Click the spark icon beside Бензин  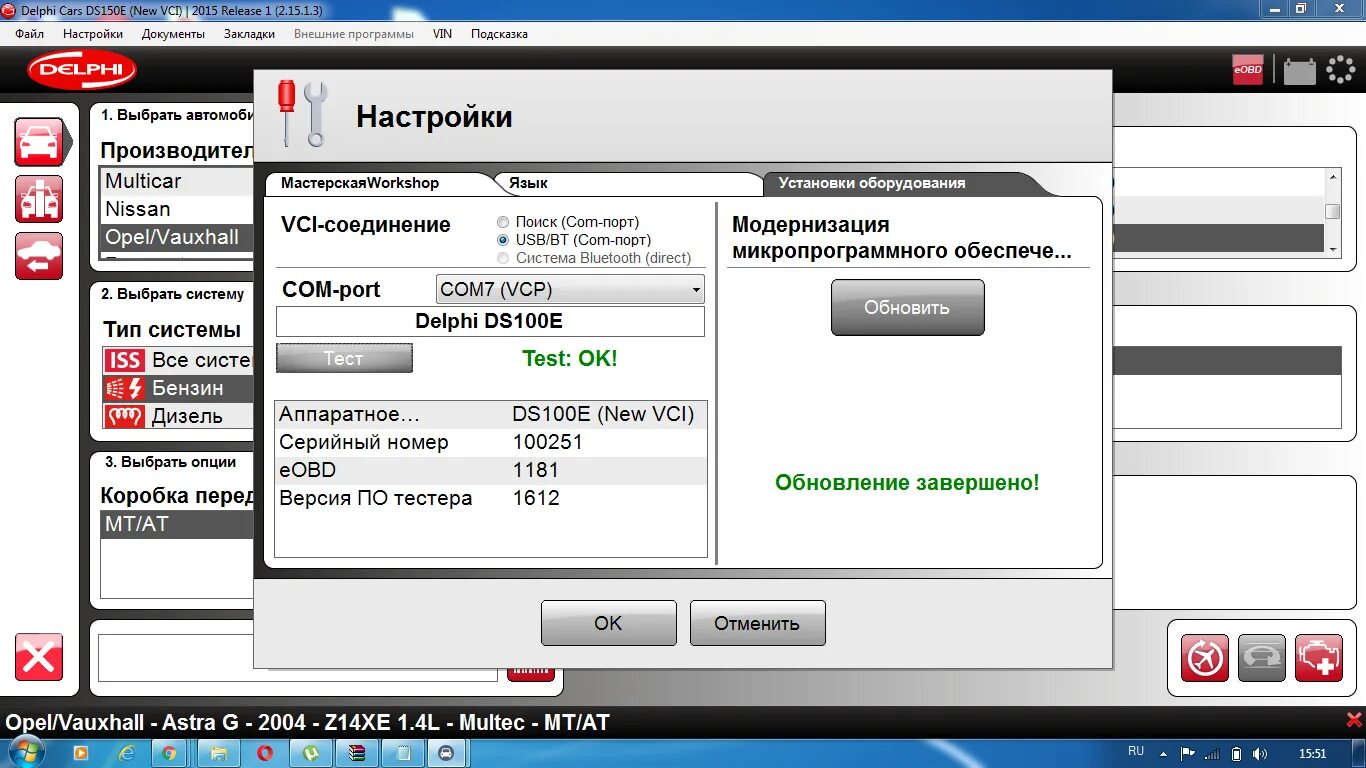(125, 388)
